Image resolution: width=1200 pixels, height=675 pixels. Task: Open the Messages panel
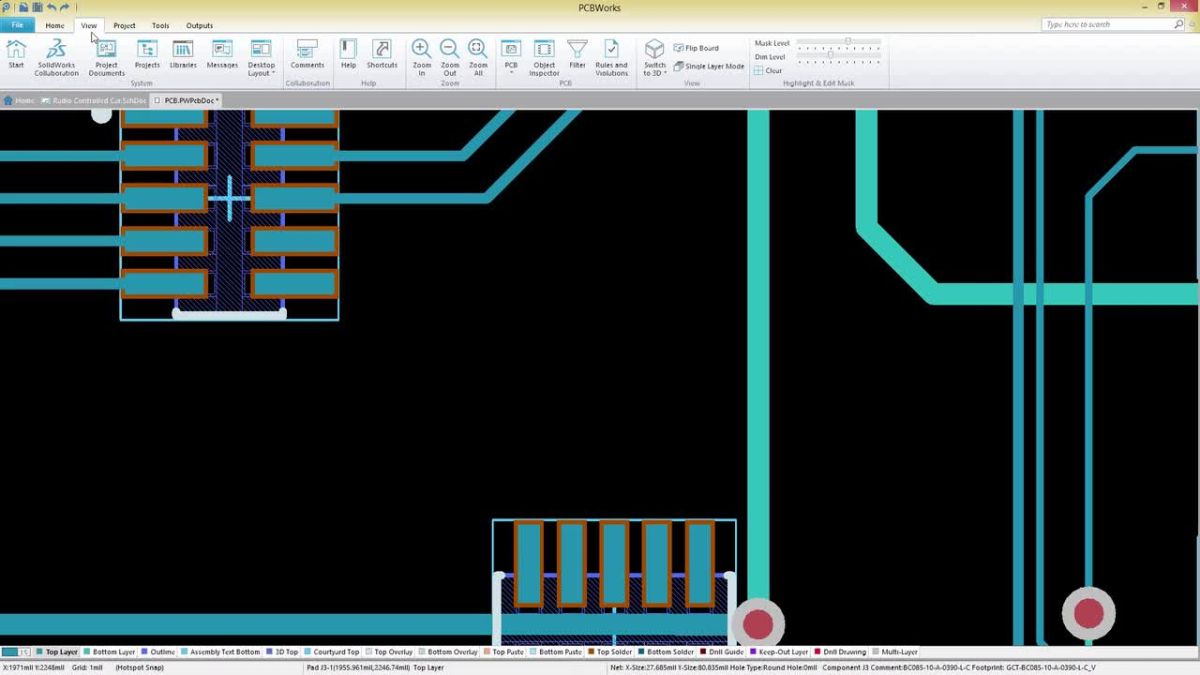coord(221,55)
